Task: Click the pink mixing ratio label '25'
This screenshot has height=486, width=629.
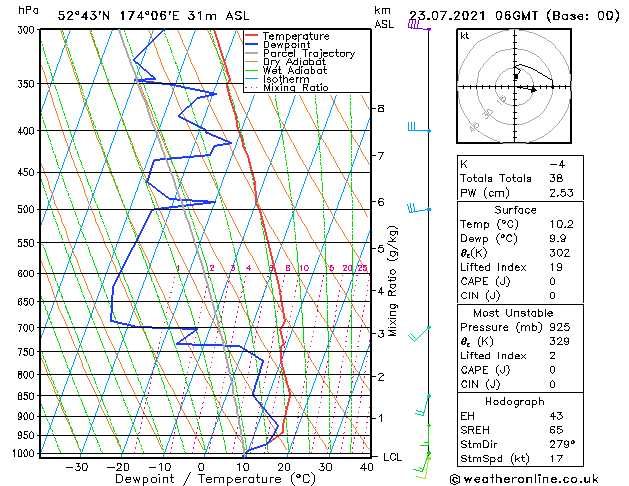Action: 362,268
